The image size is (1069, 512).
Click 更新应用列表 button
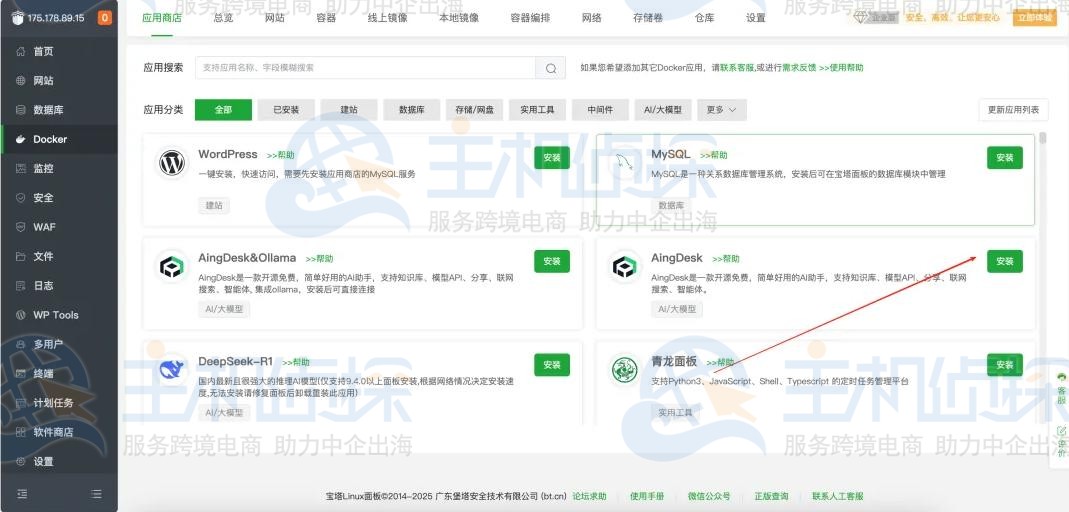pyautogui.click(x=1014, y=110)
